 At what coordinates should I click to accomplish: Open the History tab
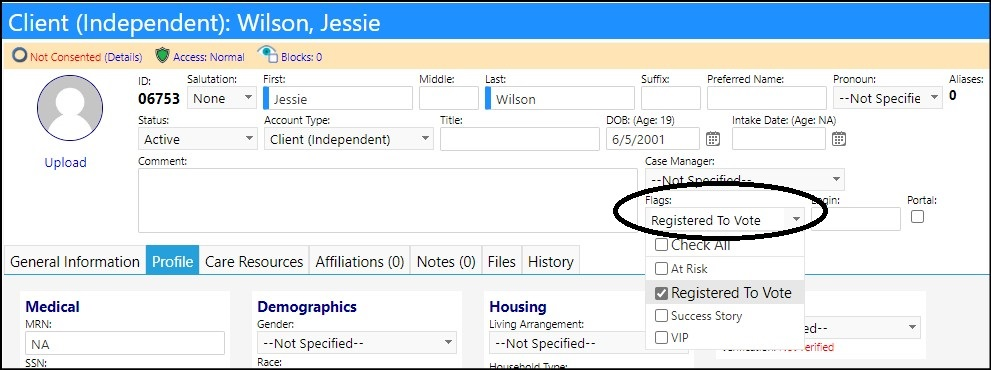click(550, 261)
